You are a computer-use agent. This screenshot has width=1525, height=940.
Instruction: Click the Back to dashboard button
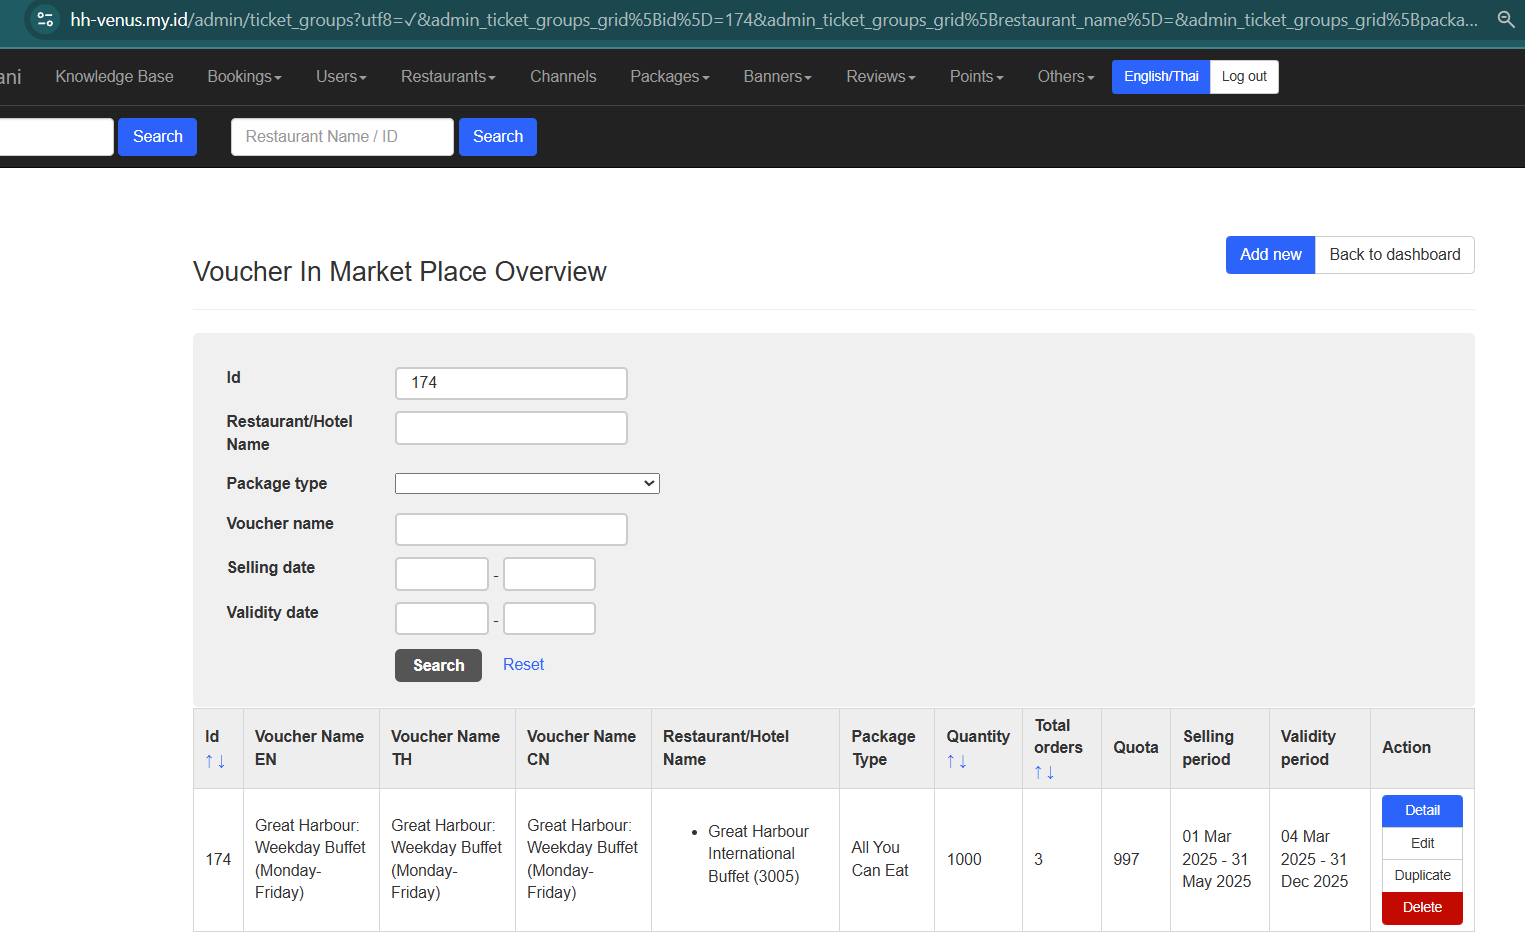(1394, 255)
